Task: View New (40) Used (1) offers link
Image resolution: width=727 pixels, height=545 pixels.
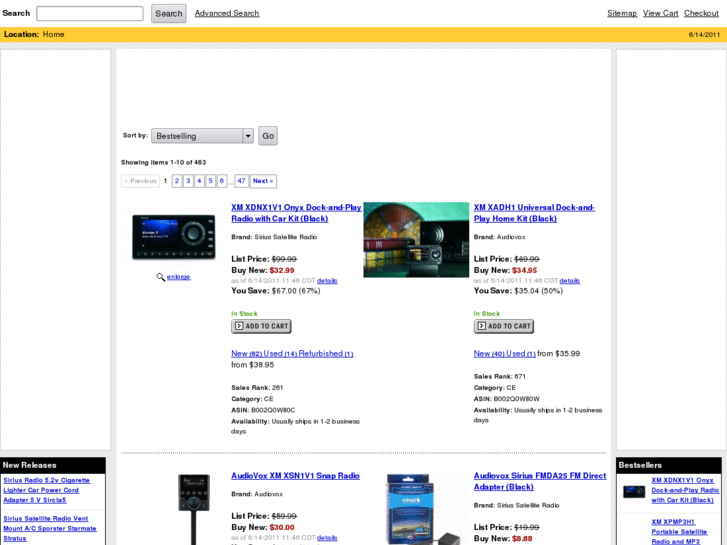Action: [504, 354]
